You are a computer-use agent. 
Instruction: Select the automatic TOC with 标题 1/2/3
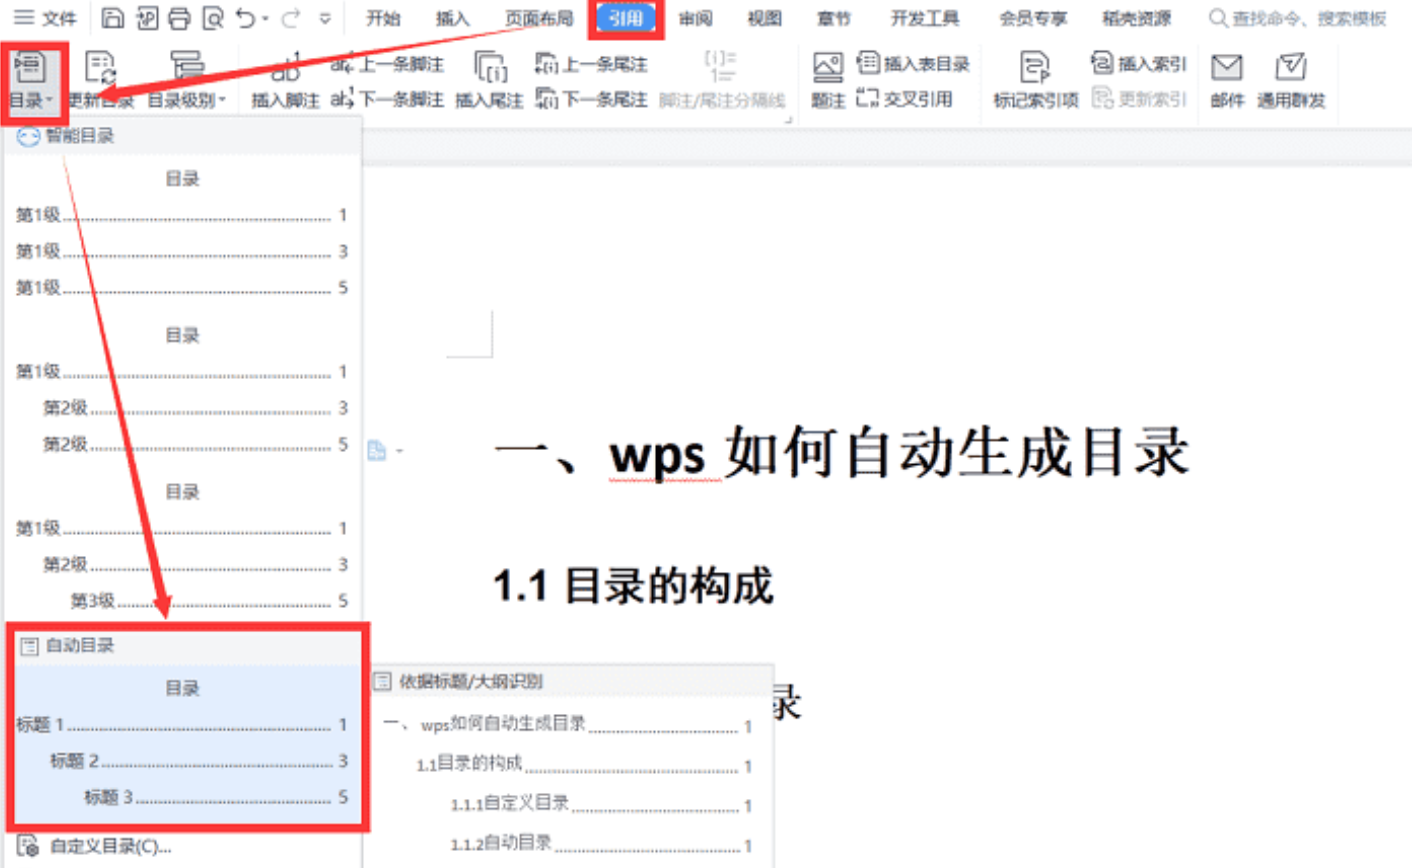click(x=188, y=743)
